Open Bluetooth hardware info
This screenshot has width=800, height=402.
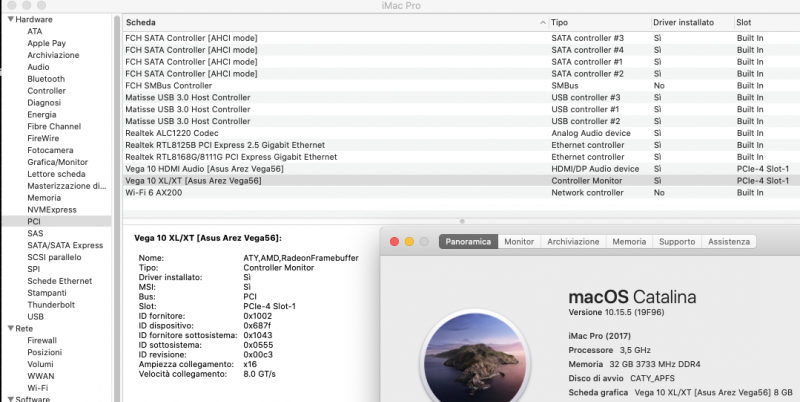point(46,79)
